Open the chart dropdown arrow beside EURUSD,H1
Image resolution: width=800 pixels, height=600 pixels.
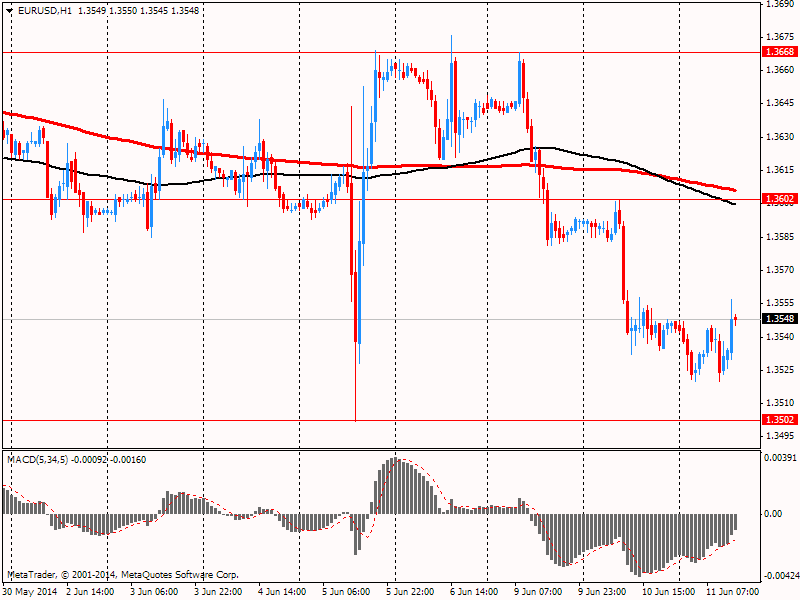[x=9, y=10]
